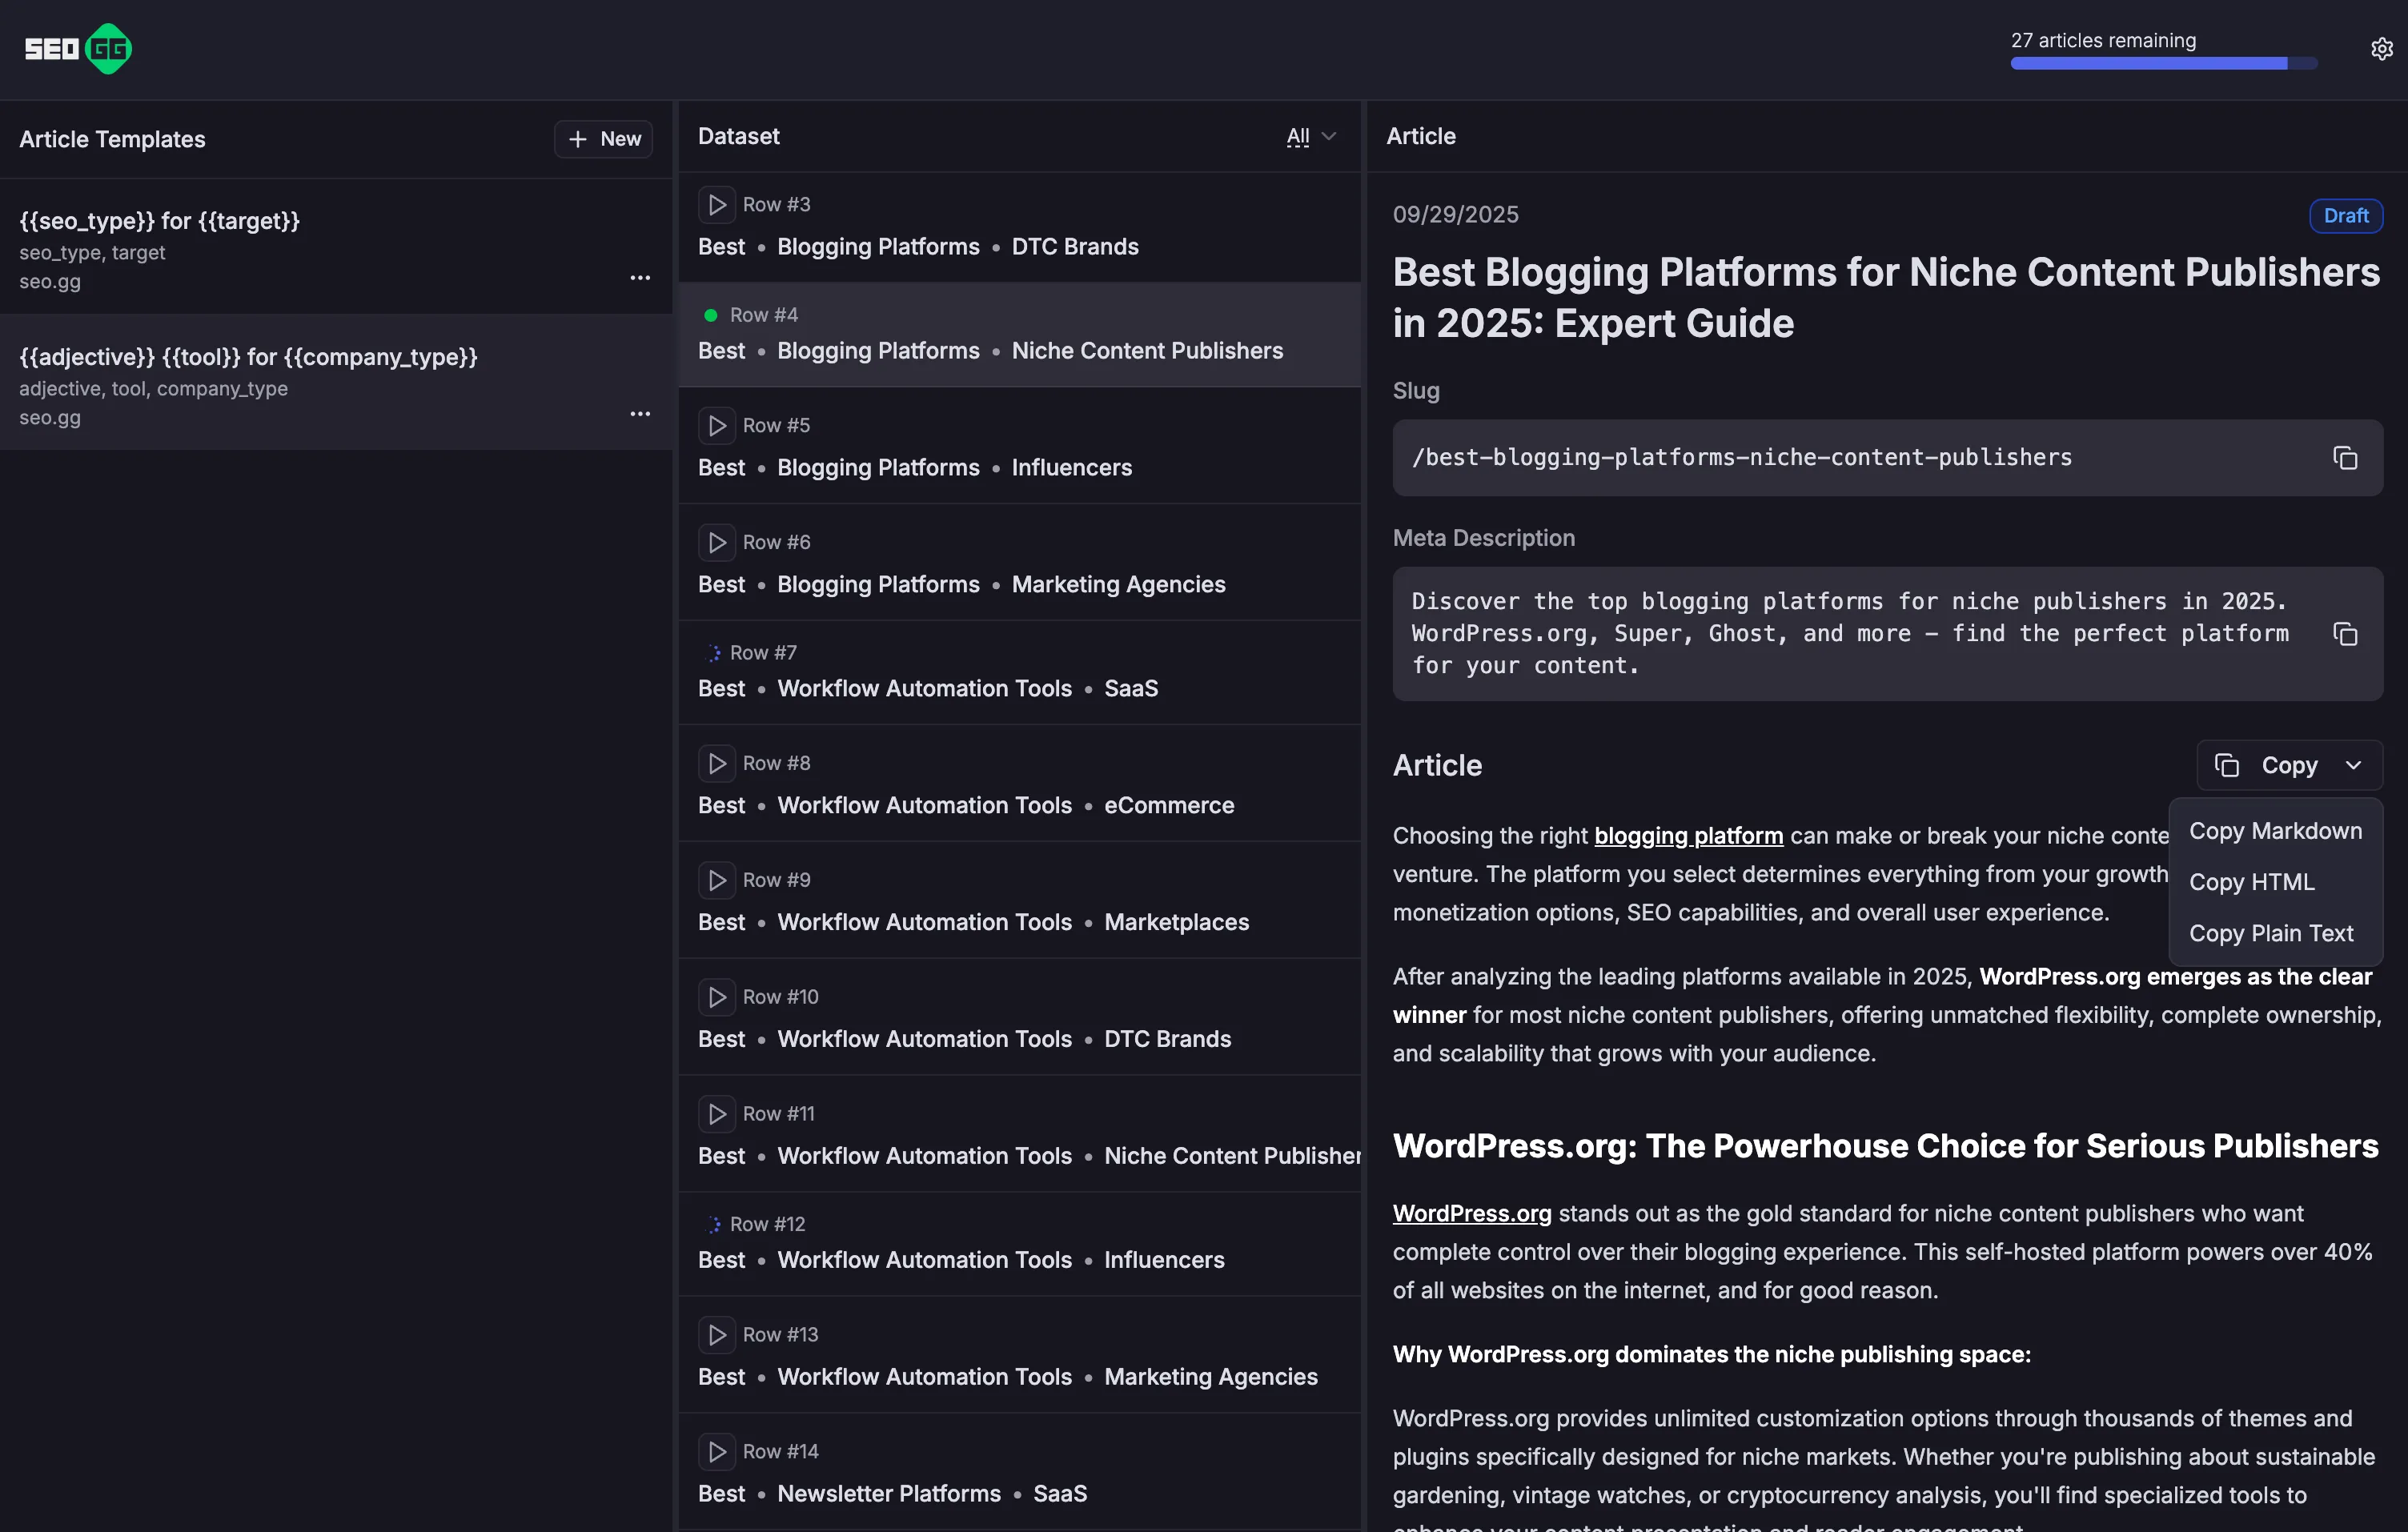Viewport: 2408px width, 1532px height.
Task: Select Copy HTML option
Action: (x=2251, y=883)
